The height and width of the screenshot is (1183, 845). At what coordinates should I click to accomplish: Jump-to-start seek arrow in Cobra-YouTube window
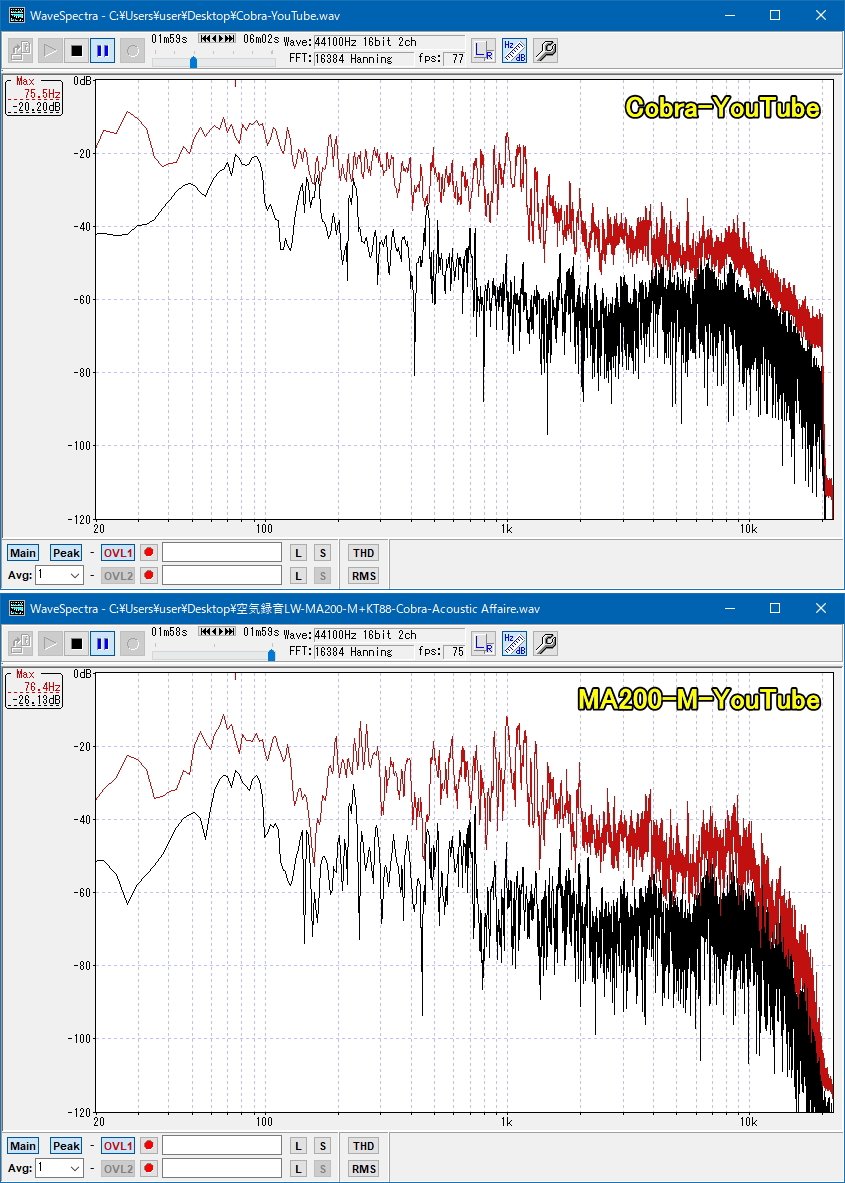click(x=204, y=38)
